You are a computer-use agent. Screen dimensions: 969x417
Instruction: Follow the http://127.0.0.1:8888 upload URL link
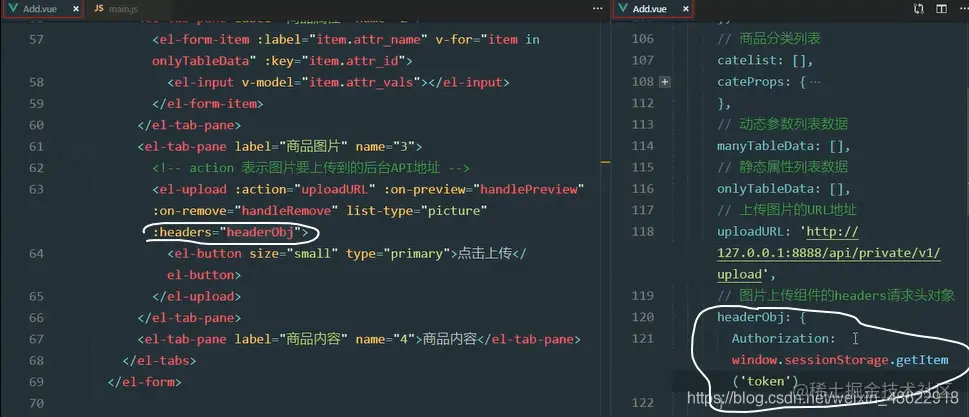click(x=831, y=253)
